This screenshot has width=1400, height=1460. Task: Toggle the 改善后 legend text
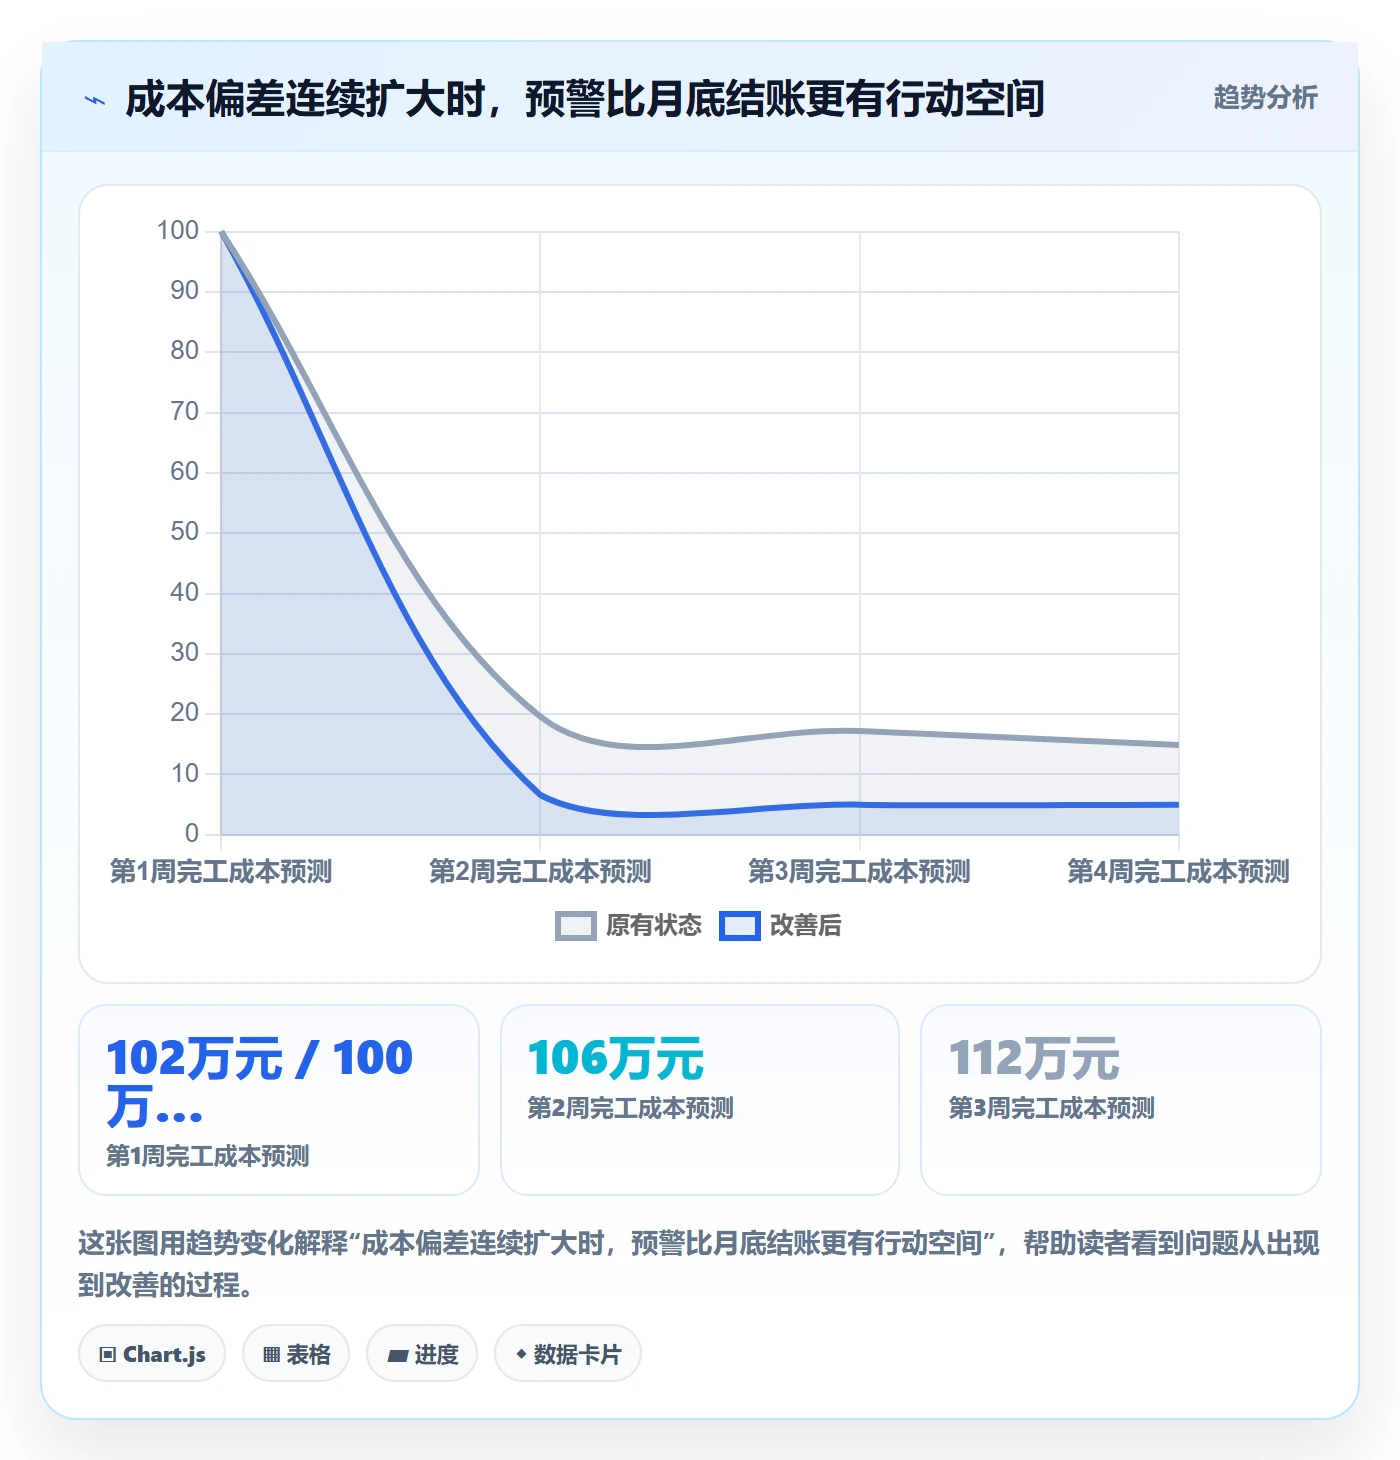click(x=805, y=926)
